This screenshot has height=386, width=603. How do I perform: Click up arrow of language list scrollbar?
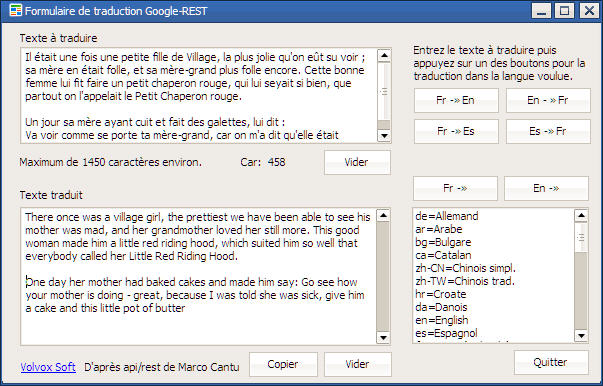coord(581,216)
